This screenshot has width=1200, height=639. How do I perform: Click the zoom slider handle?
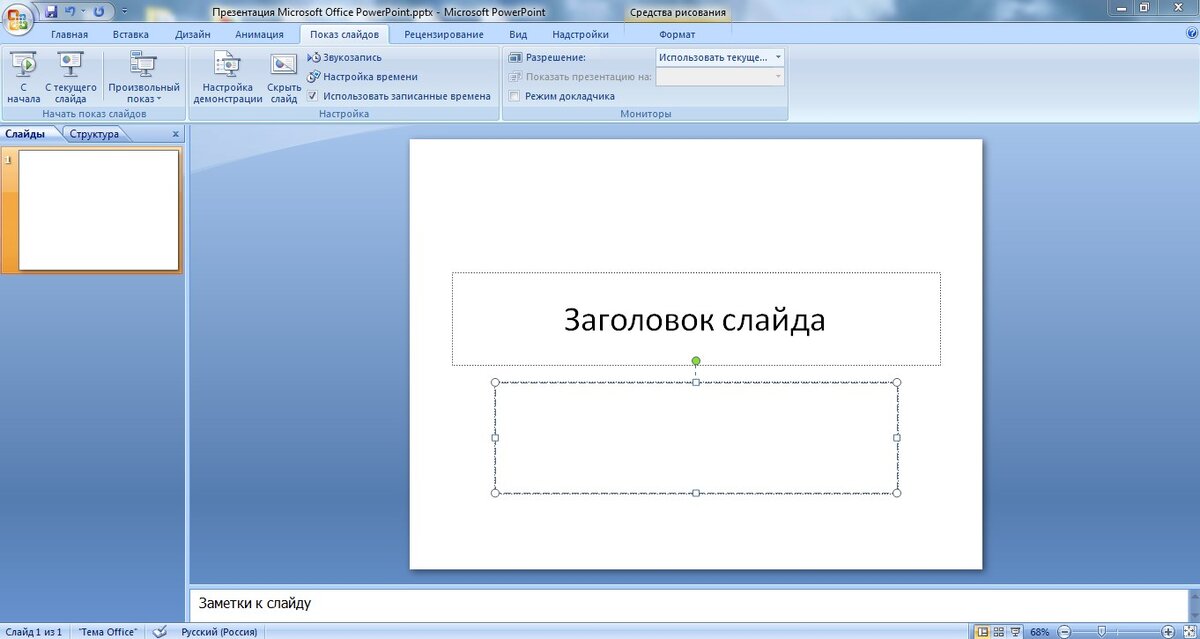pyautogui.click(x=1101, y=631)
